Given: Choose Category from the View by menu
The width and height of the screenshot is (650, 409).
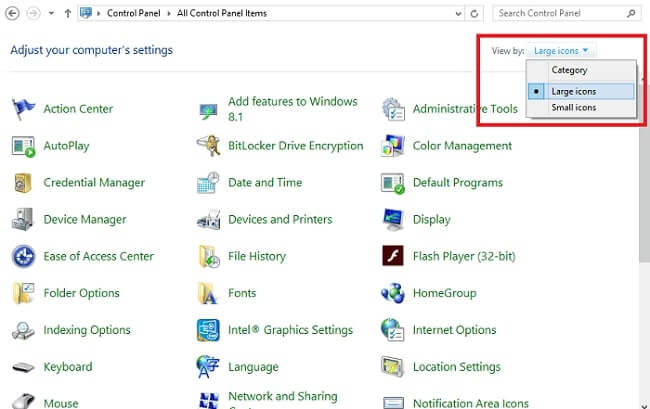Looking at the screenshot, I should (569, 71).
